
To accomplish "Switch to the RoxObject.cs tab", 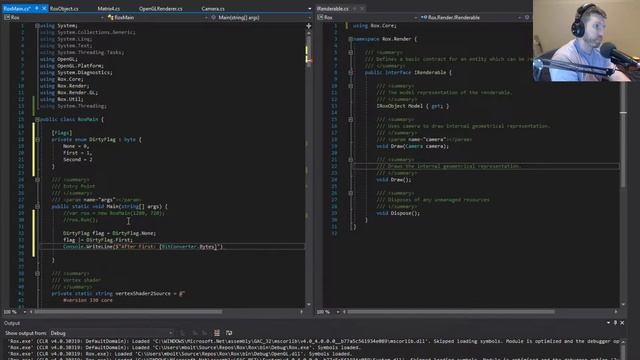I will pyautogui.click(x=64, y=9).
